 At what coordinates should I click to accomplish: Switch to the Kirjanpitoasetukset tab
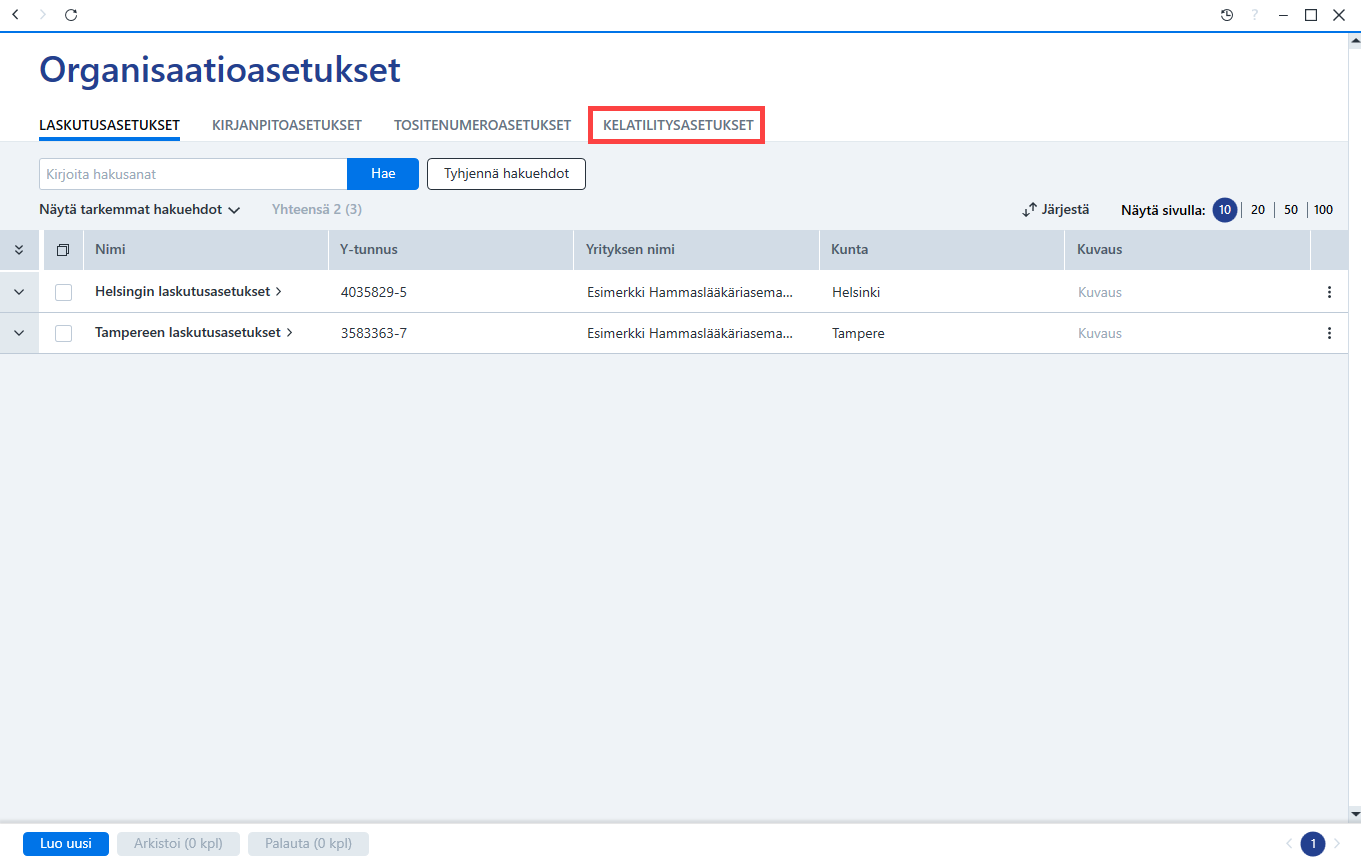(x=287, y=125)
